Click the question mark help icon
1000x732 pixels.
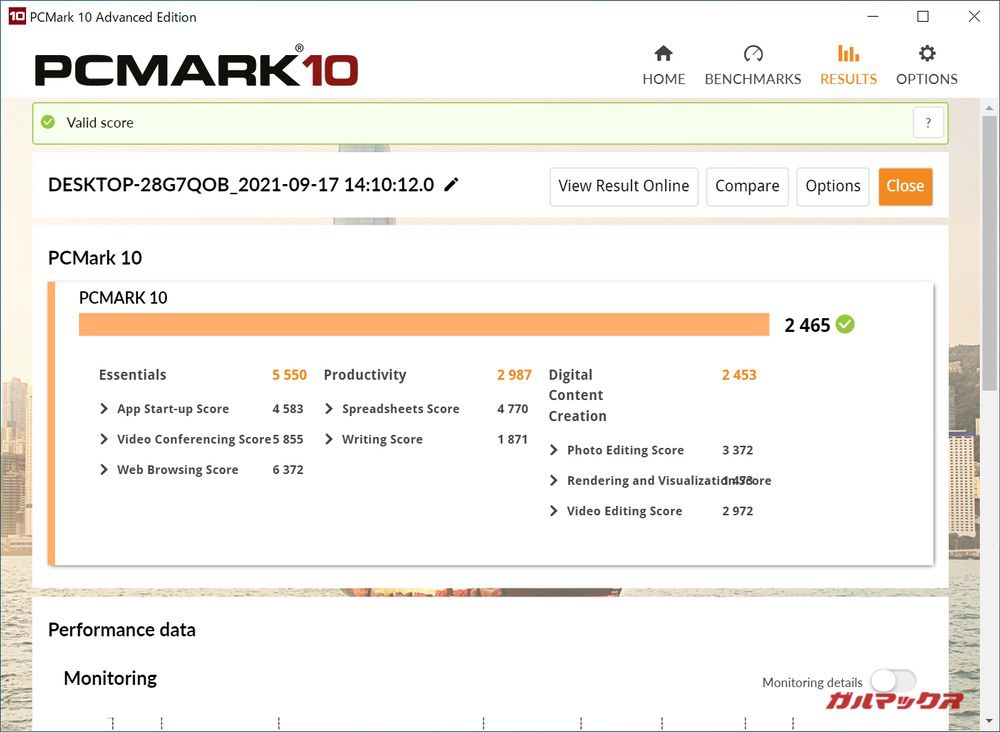click(928, 123)
